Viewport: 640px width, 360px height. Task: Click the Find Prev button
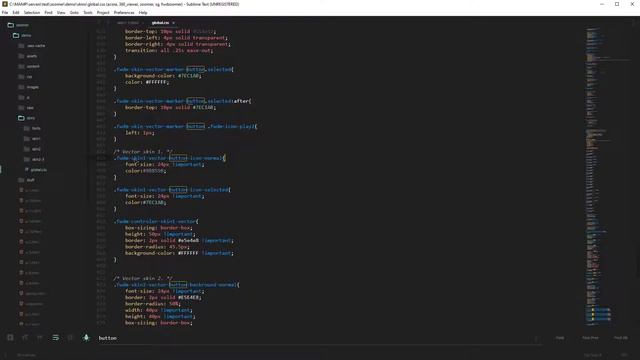click(590, 338)
